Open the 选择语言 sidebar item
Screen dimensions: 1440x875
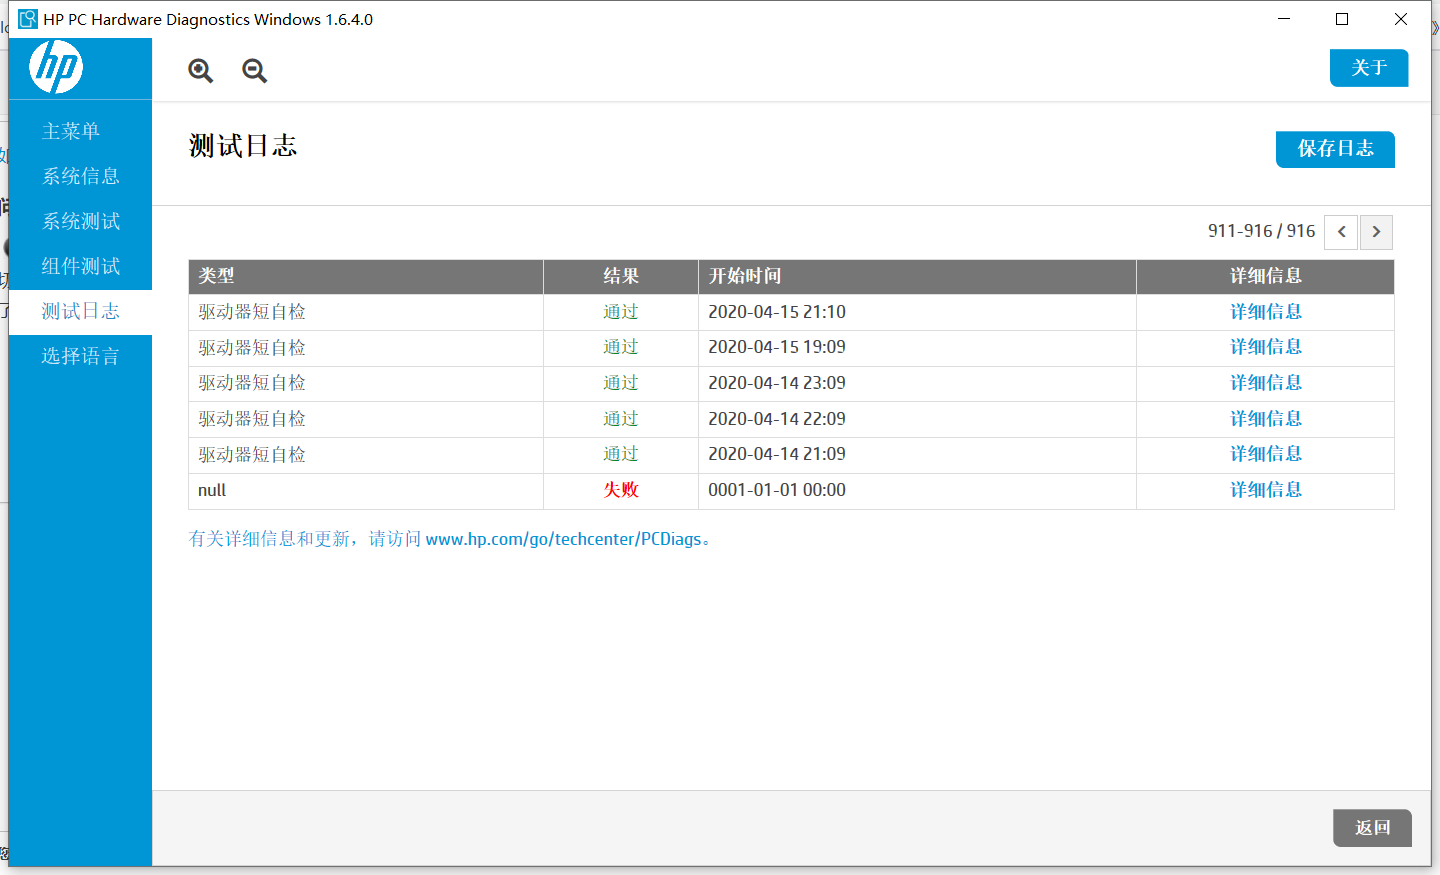(x=81, y=356)
